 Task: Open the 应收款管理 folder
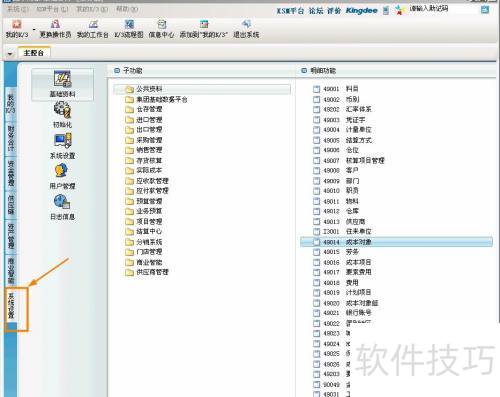[147, 181]
